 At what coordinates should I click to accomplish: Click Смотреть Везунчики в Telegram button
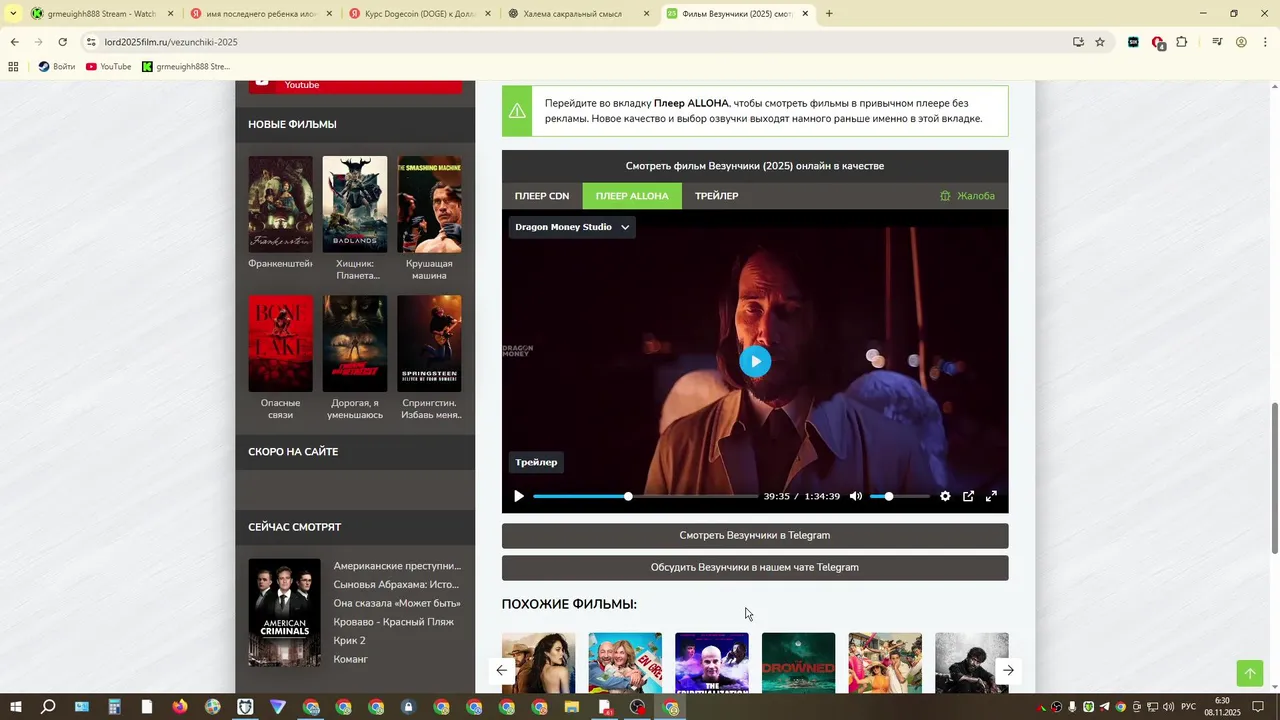point(755,535)
